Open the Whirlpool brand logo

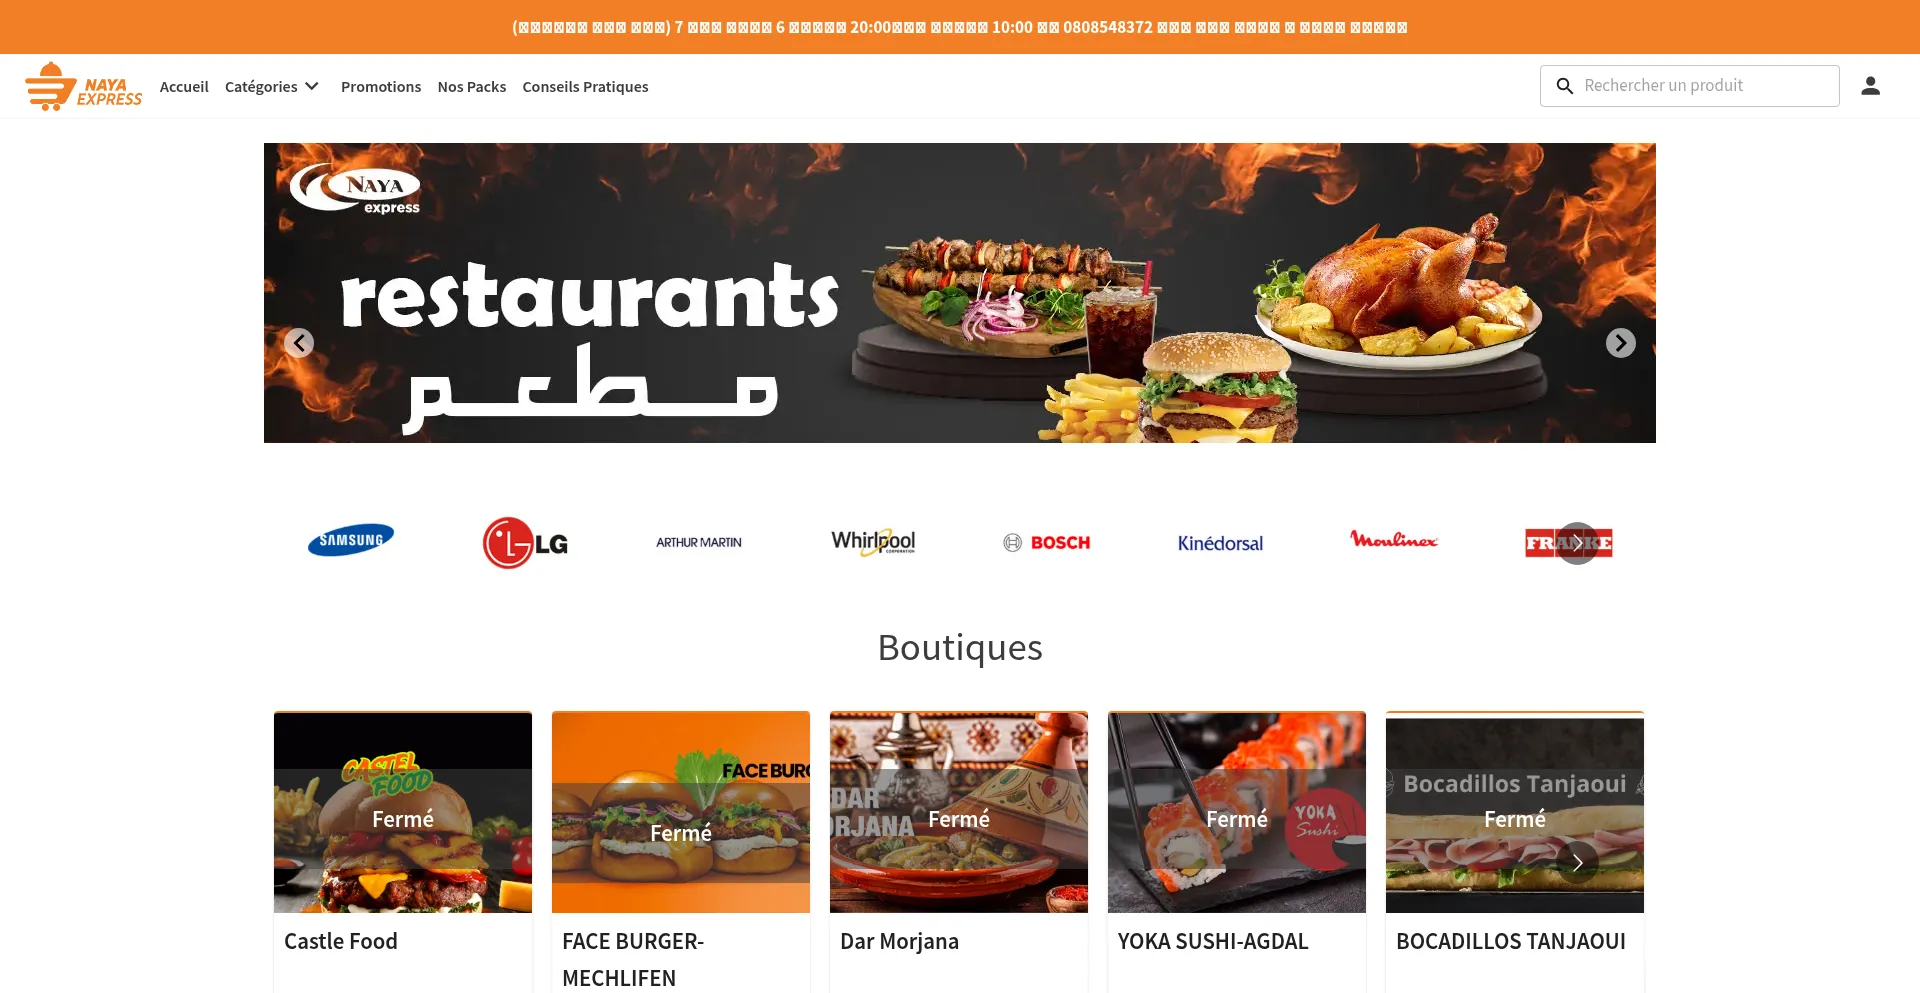(873, 542)
